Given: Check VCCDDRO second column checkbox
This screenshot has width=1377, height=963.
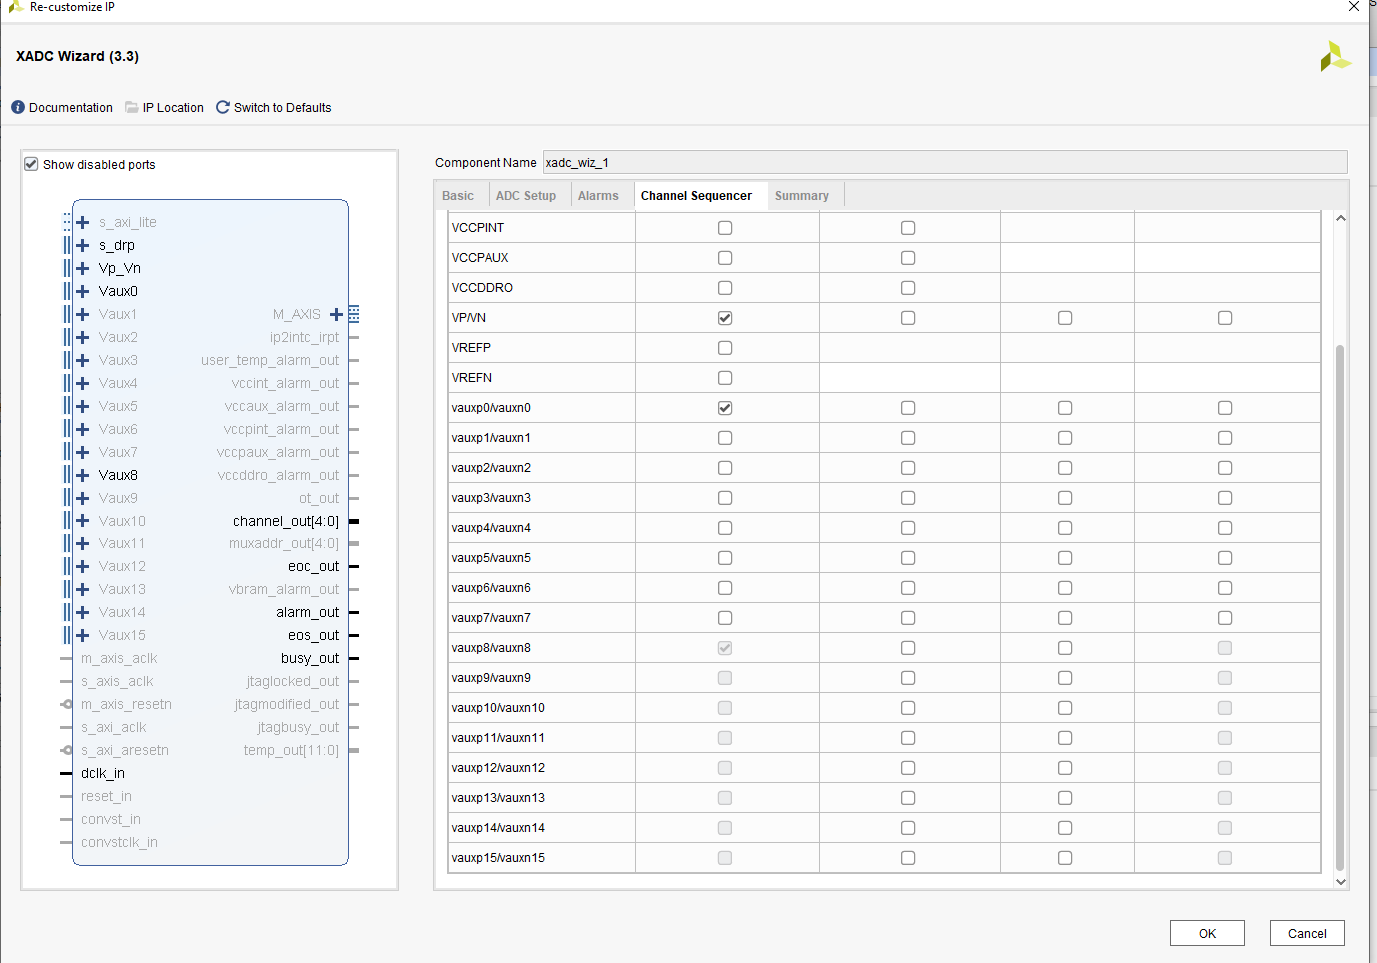Looking at the screenshot, I should pos(908,288).
